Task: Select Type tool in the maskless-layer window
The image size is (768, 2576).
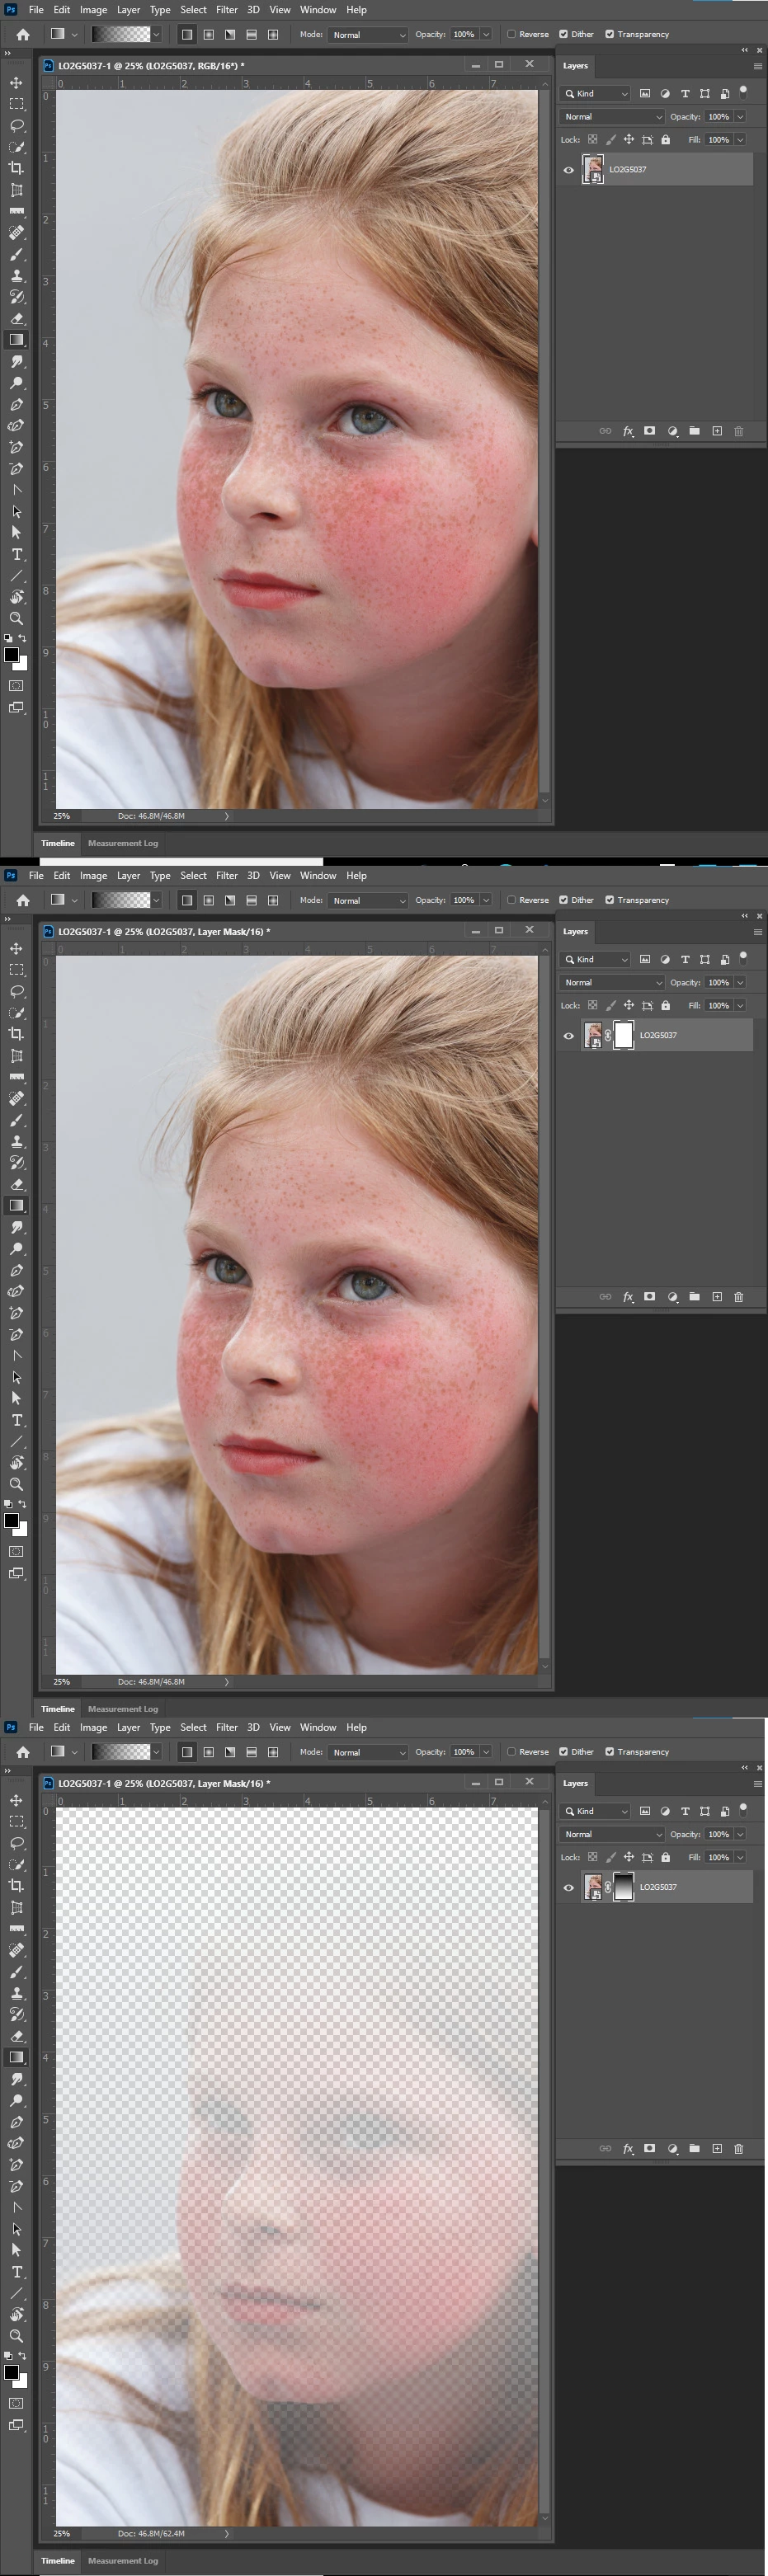Action: point(16,554)
